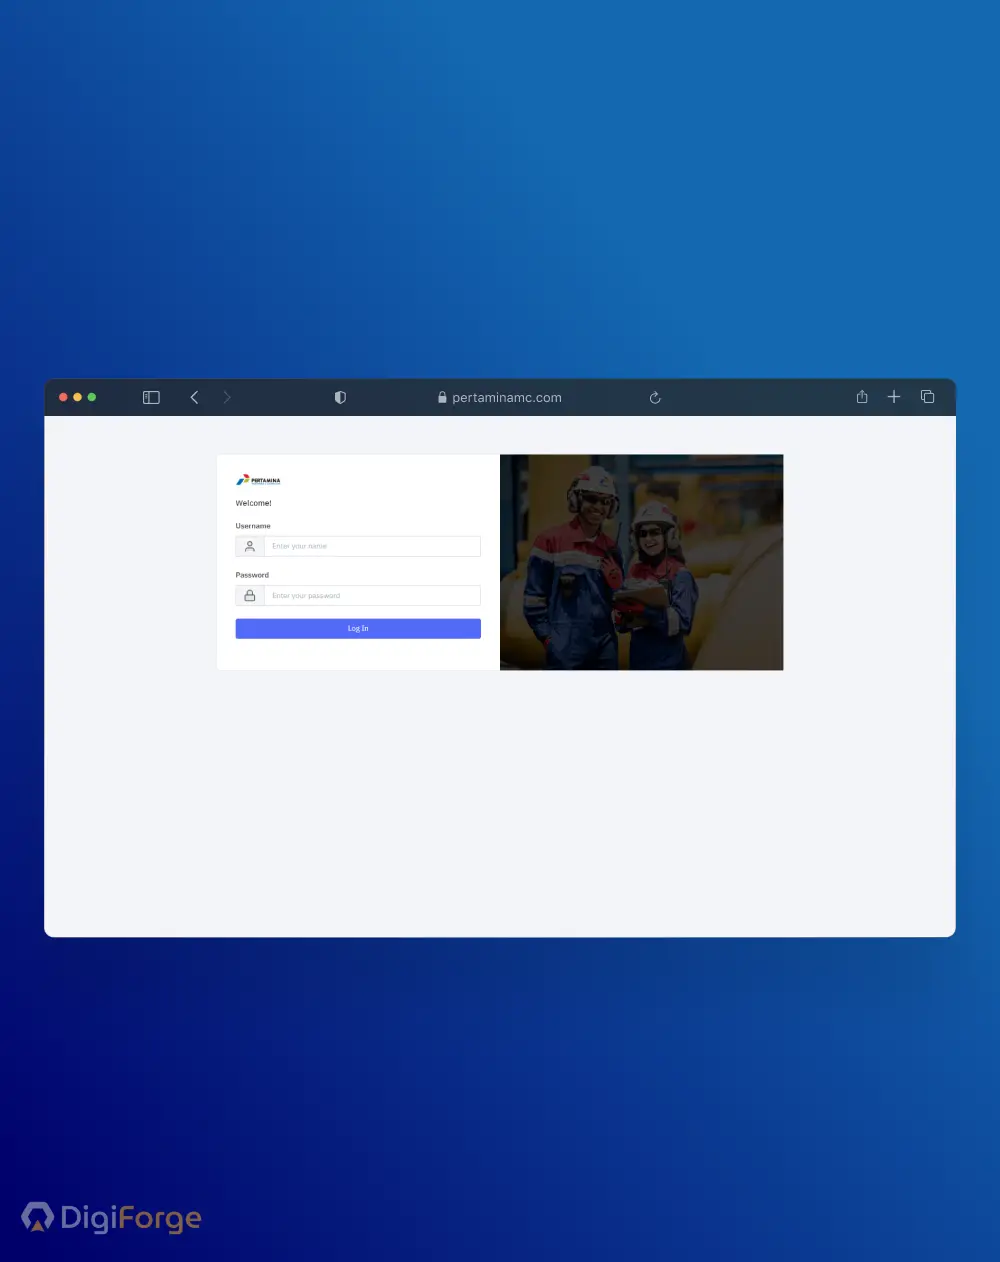Screen dimensions: 1000x1262
Task: Go back to the previous page
Action: tap(194, 397)
